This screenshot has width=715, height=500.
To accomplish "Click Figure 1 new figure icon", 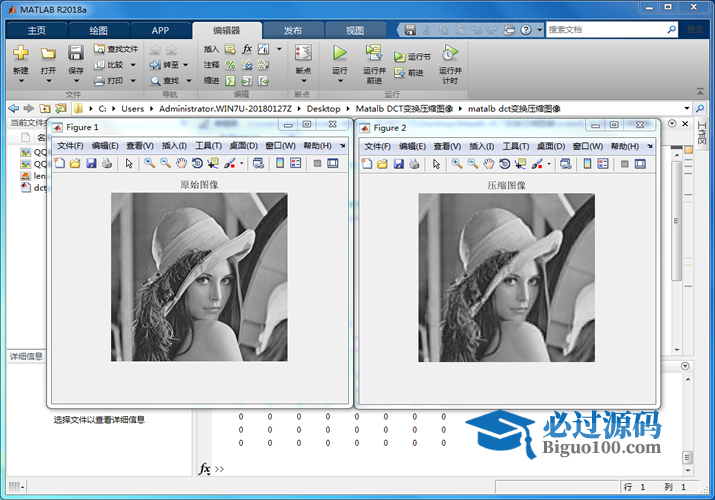I will pos(59,163).
